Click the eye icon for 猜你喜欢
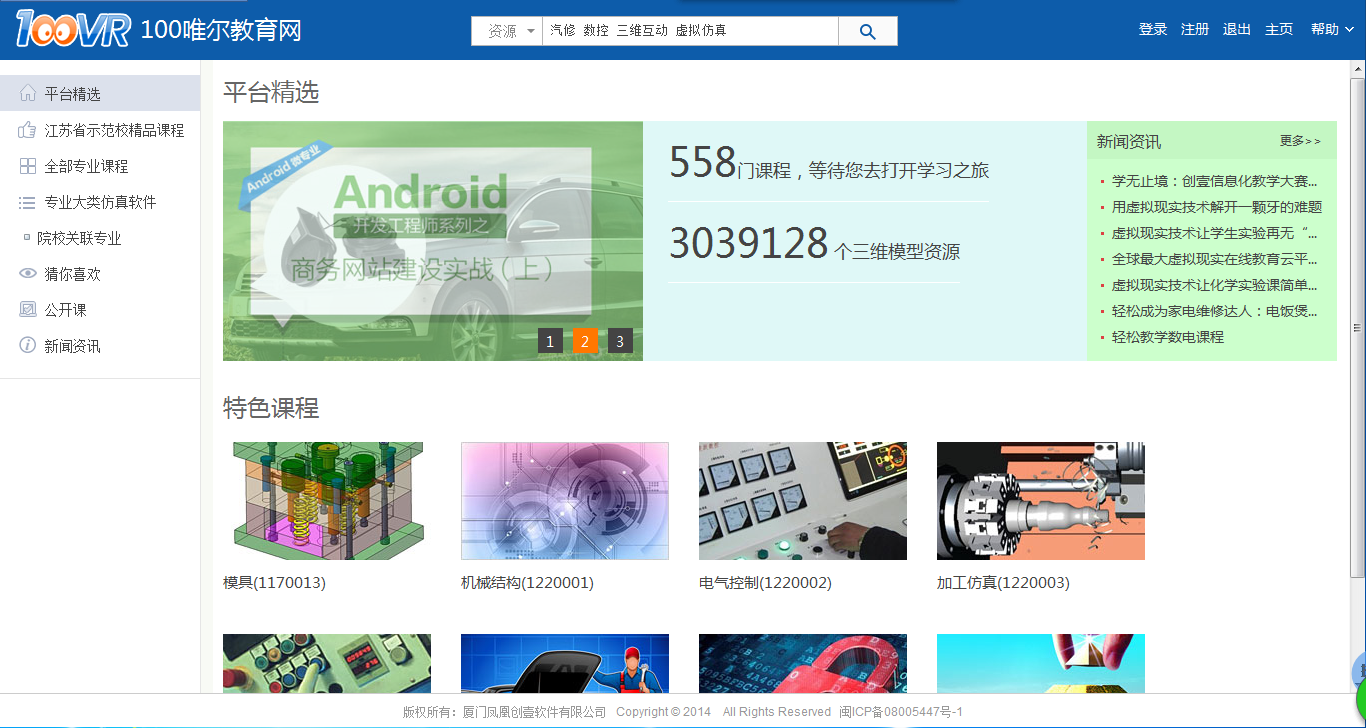This screenshot has width=1366, height=728. point(28,274)
